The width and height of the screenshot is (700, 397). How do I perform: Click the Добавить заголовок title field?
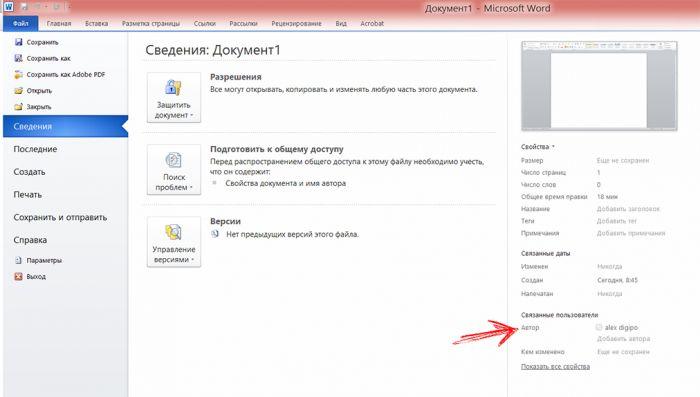(628, 209)
